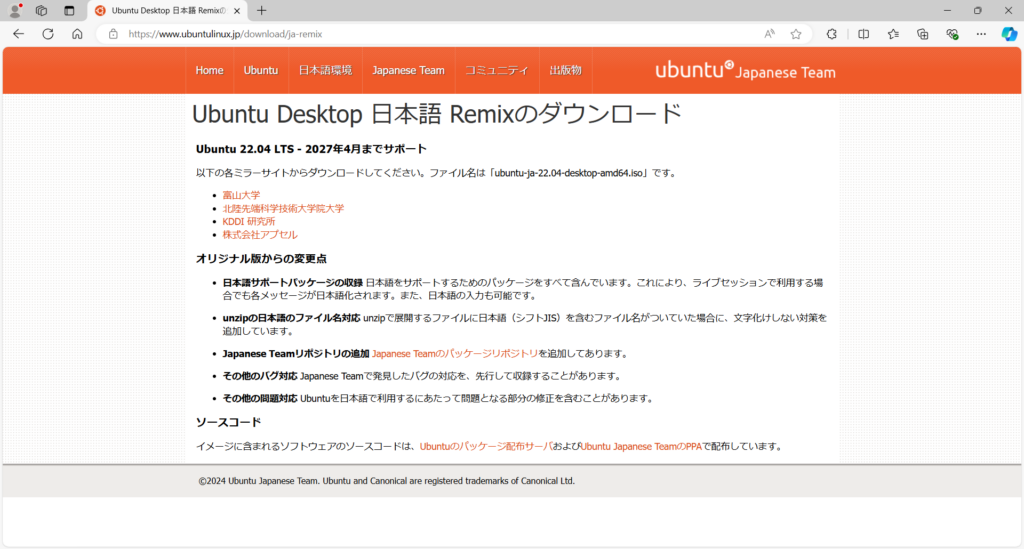
Task: Download from KDDI 研究所 mirror link
Action: [x=249, y=221]
